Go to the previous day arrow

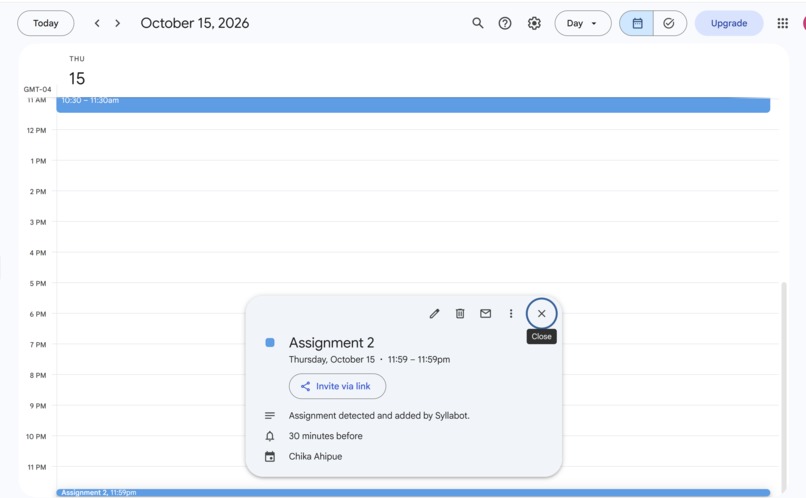coord(97,23)
